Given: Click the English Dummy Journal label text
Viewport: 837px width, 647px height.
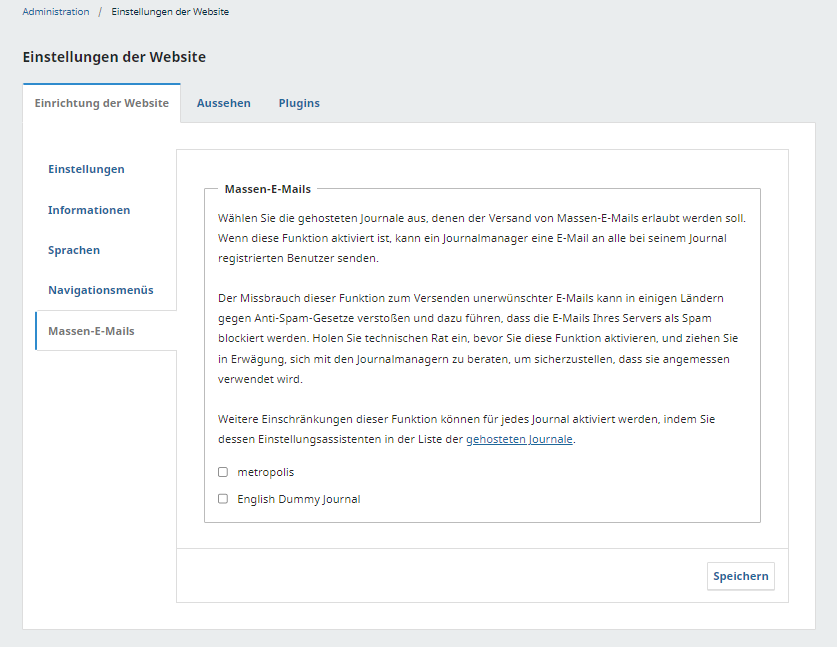Looking at the screenshot, I should 298,499.
